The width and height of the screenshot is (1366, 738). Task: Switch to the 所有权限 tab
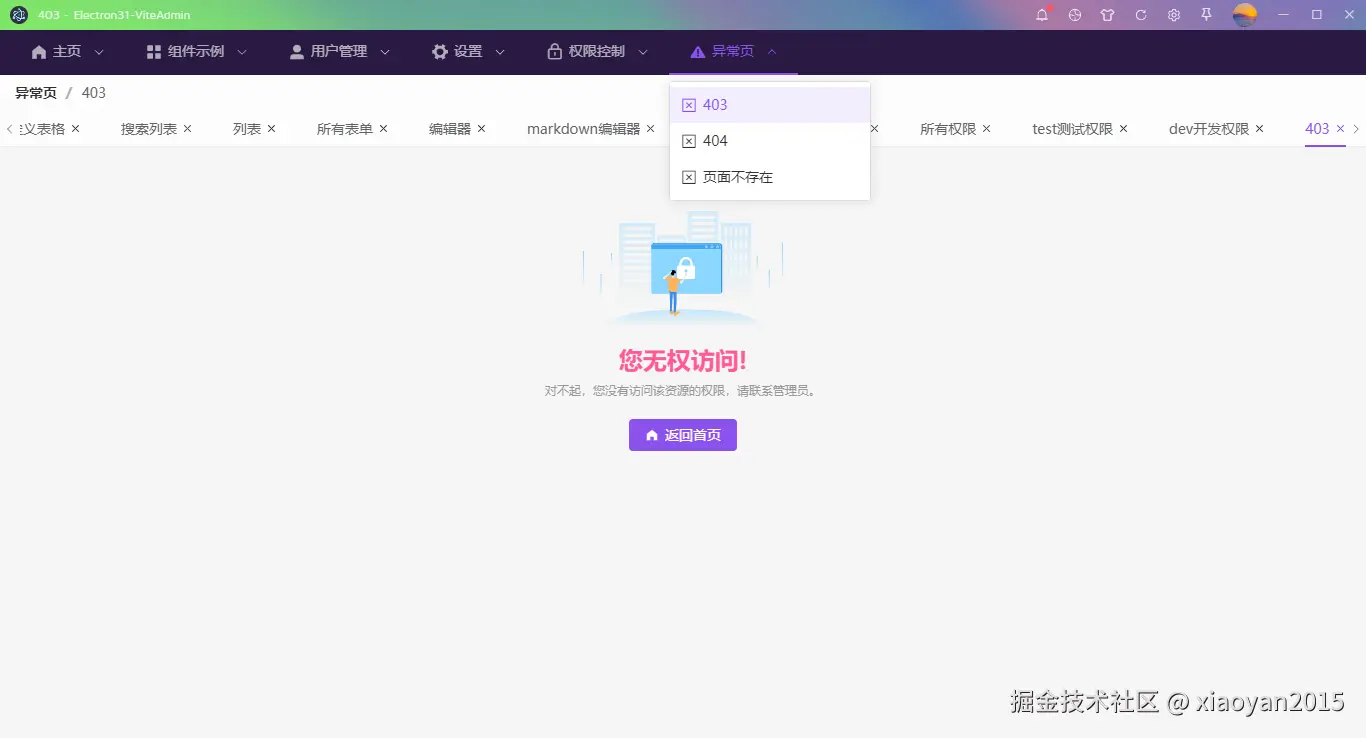[x=948, y=129]
